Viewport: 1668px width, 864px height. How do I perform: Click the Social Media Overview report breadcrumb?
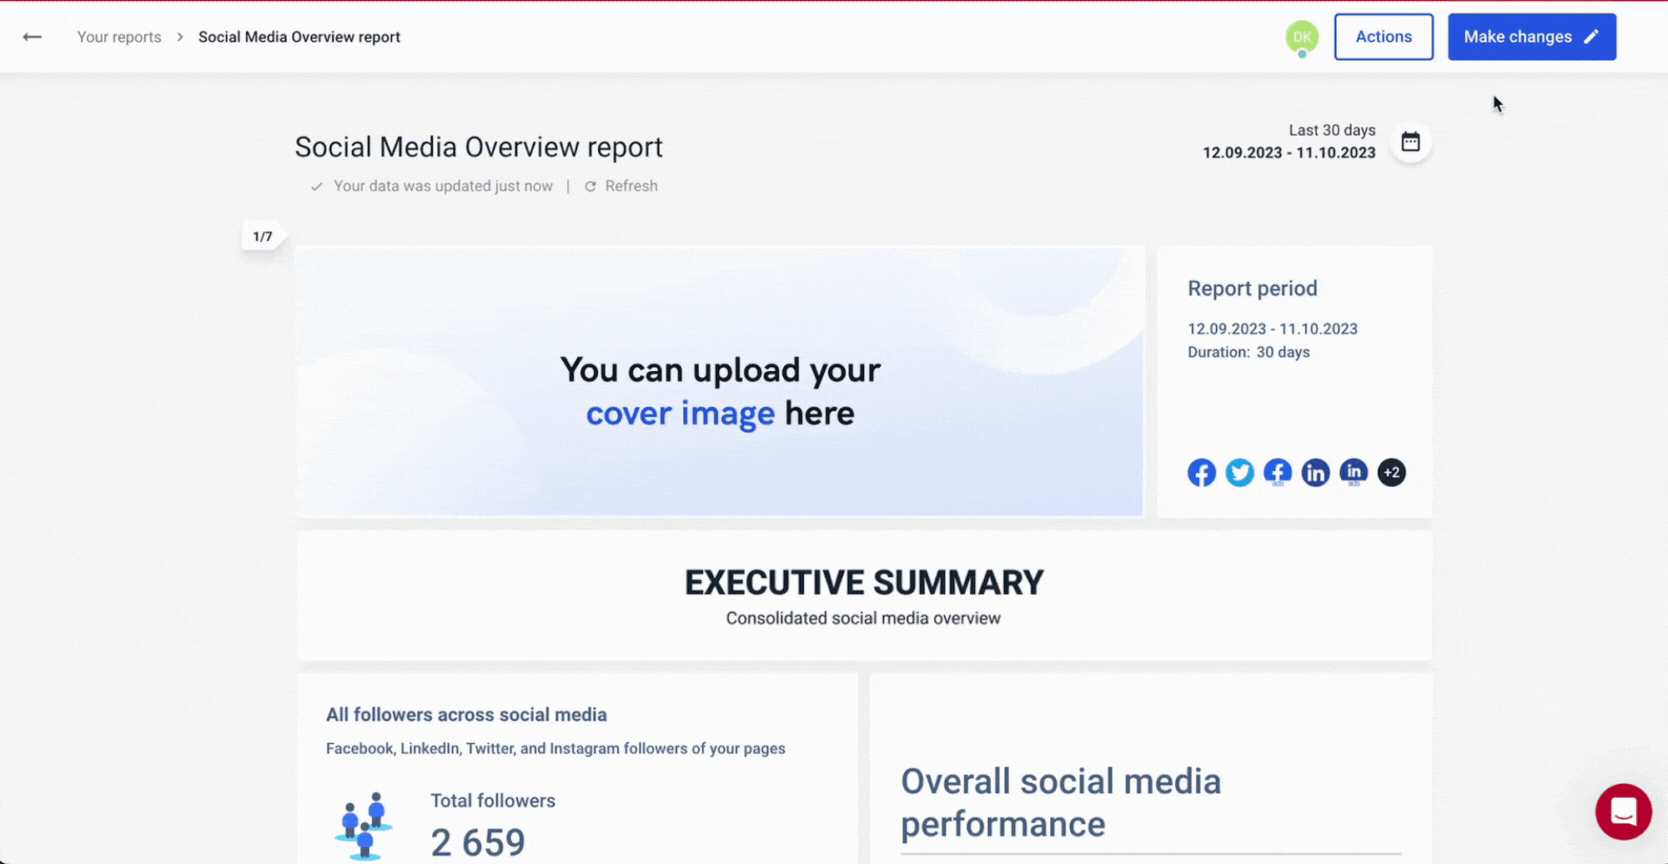(x=299, y=37)
